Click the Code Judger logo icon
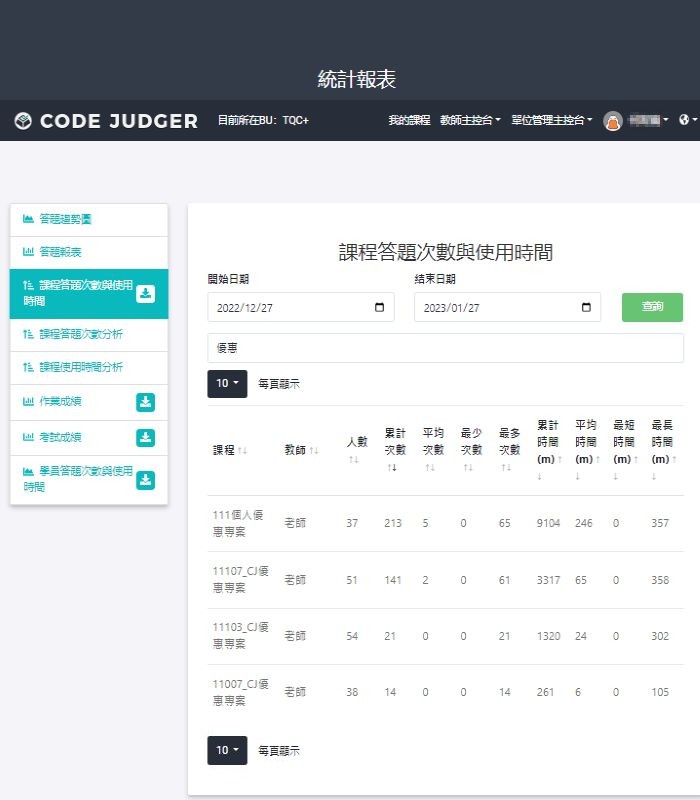The image size is (700, 800). pos(23,121)
